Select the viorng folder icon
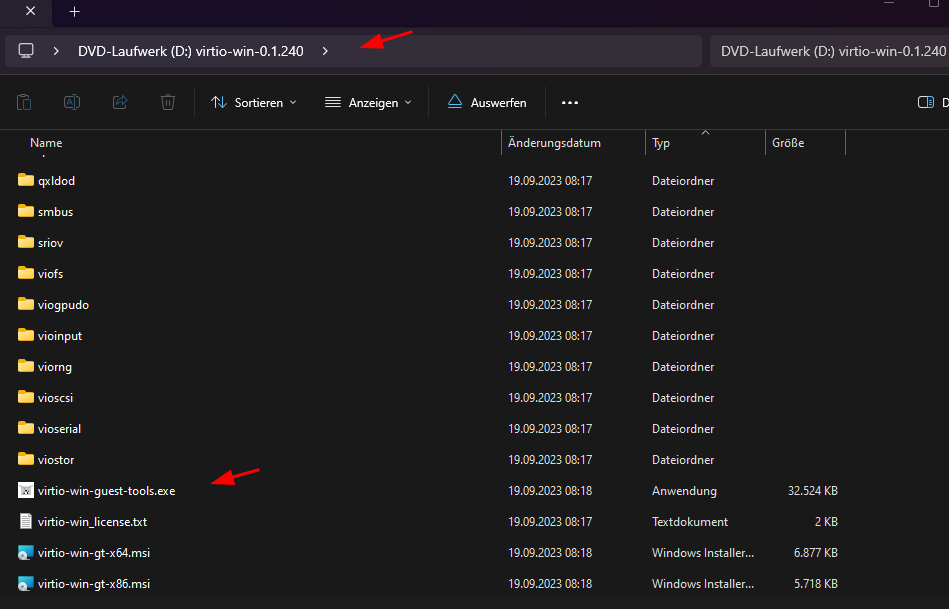 tap(25, 366)
